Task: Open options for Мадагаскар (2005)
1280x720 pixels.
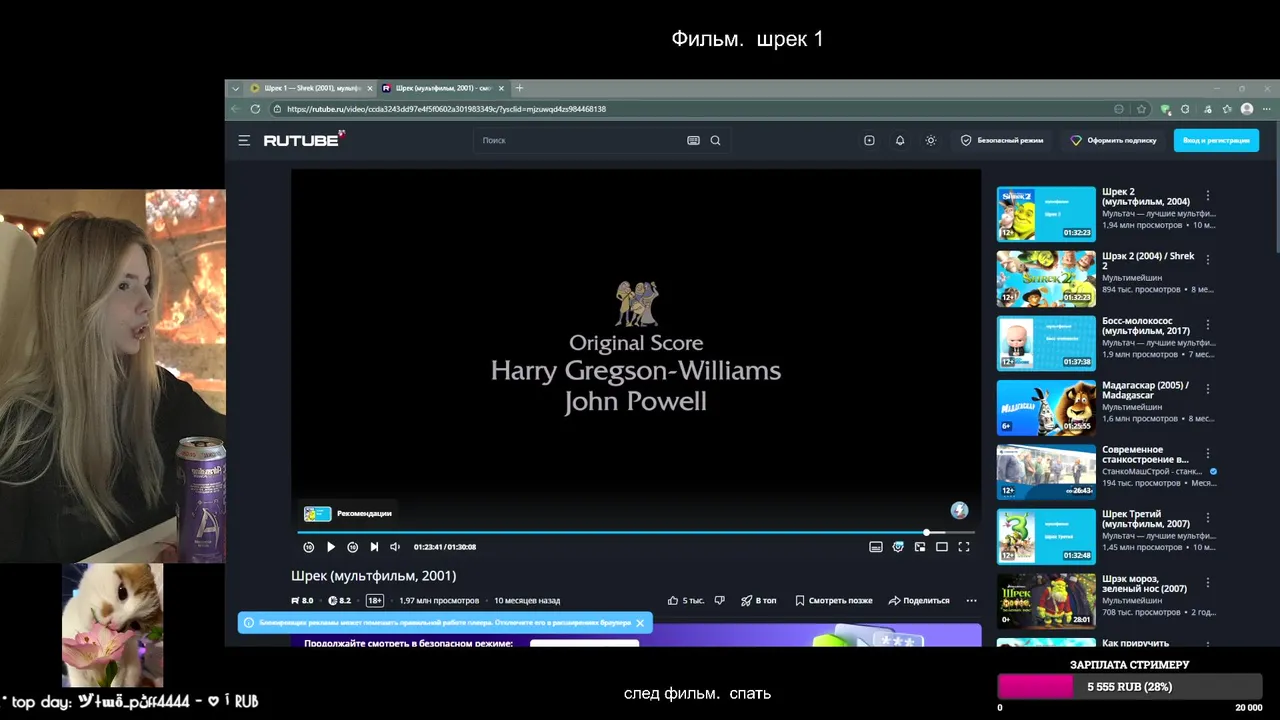Action: point(1208,389)
